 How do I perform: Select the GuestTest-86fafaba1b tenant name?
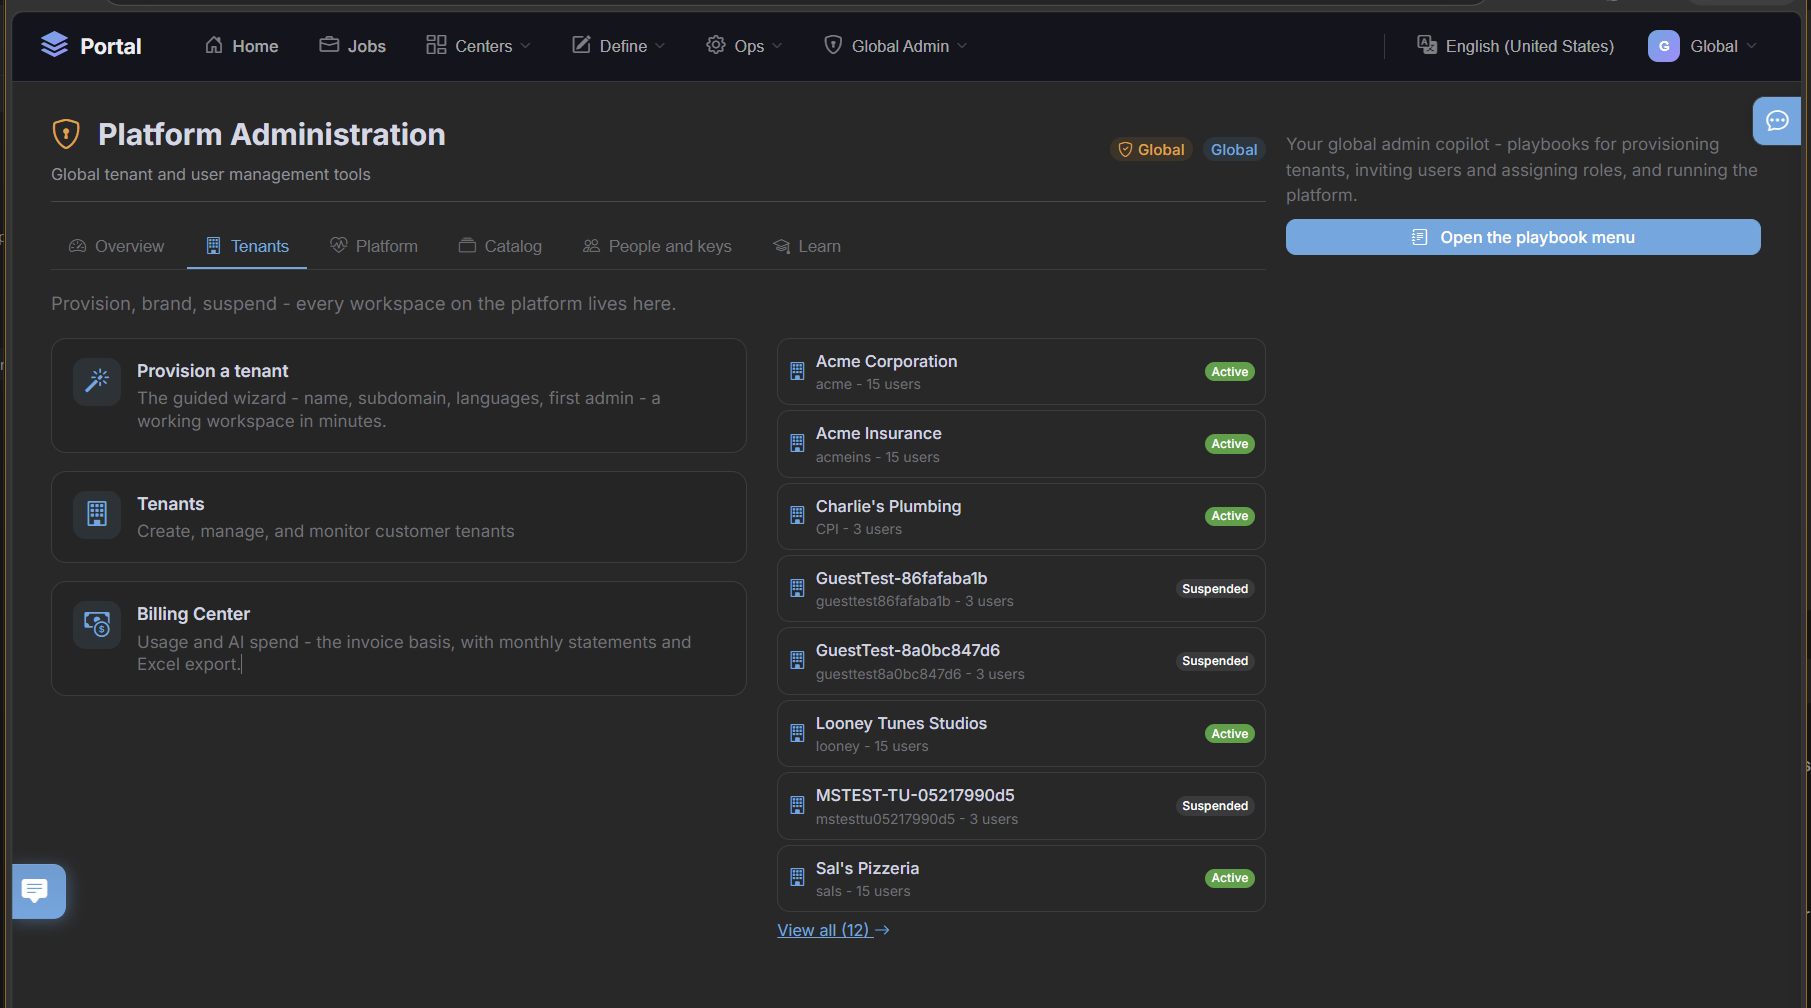pos(901,578)
